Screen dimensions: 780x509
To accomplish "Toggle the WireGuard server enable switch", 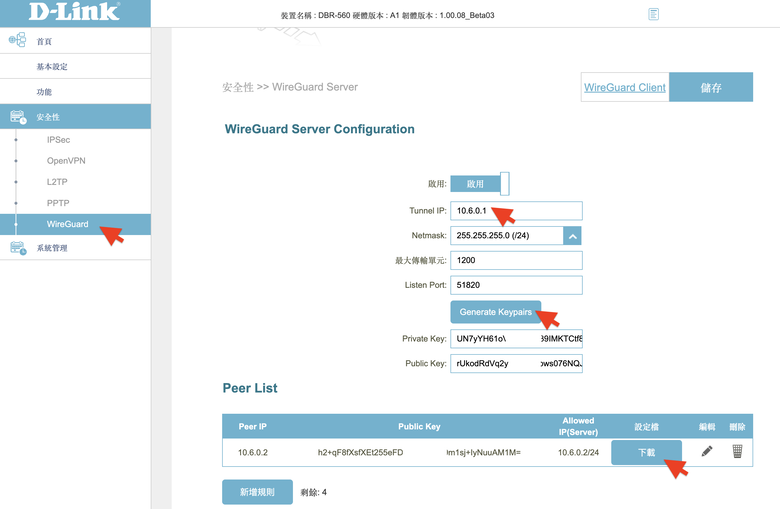I will (x=480, y=184).
